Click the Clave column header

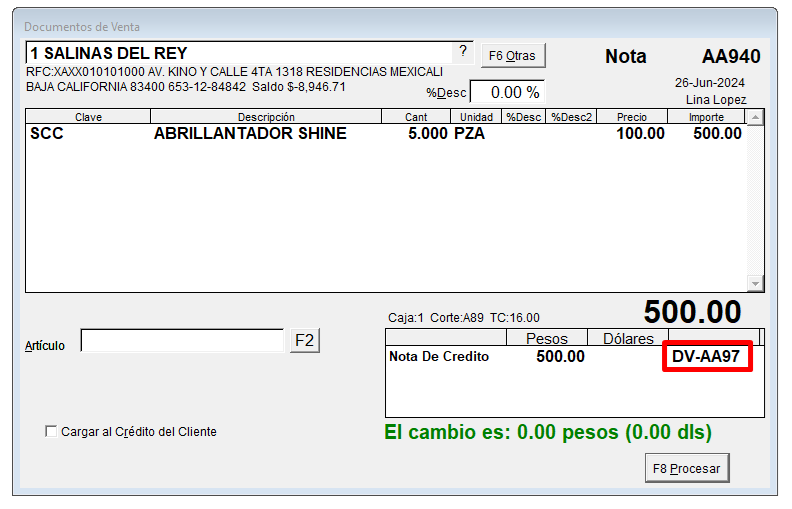[x=88, y=117]
